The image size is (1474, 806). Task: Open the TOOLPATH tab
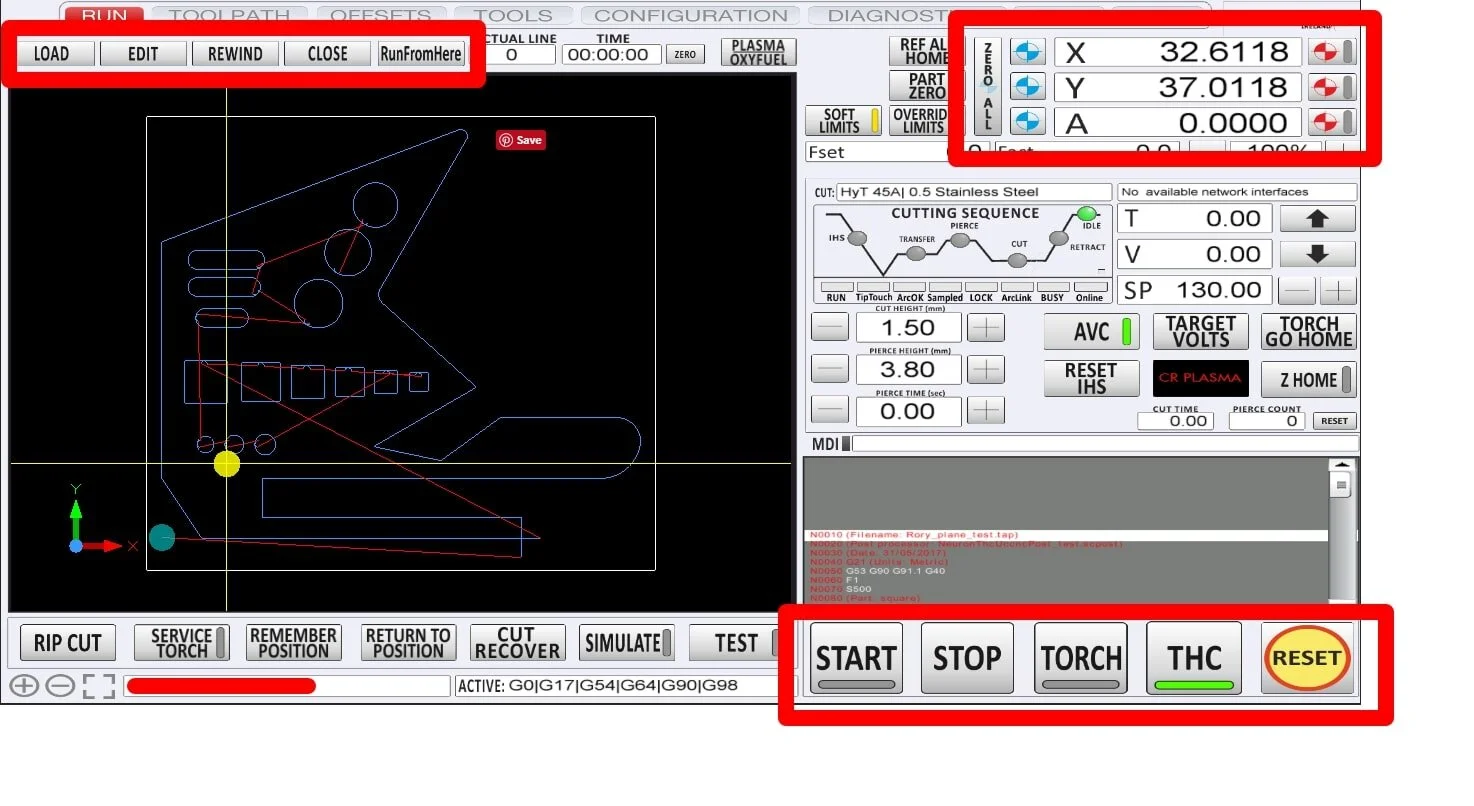(x=229, y=15)
